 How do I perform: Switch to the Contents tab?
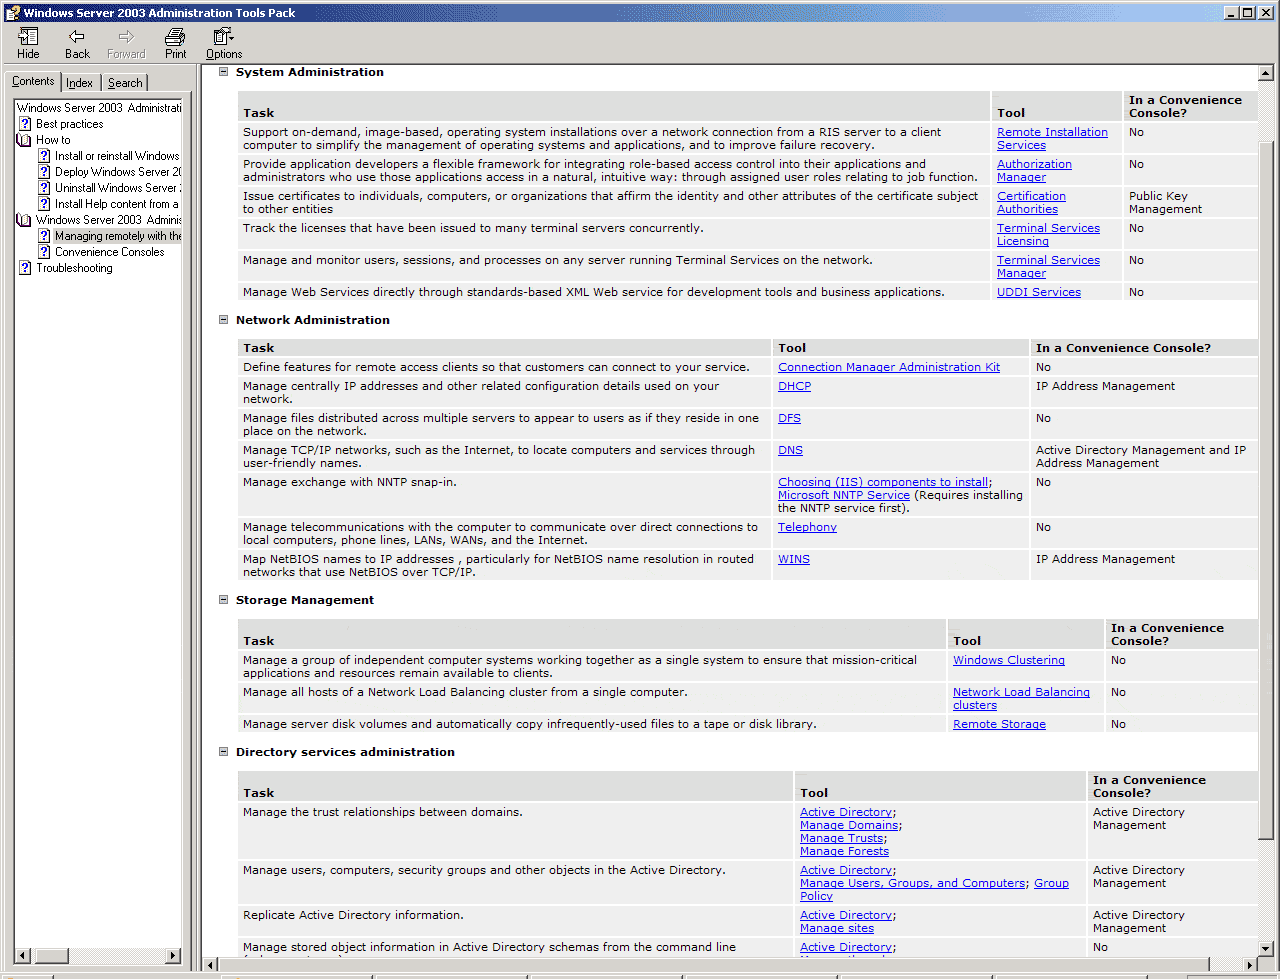[x=33, y=82]
